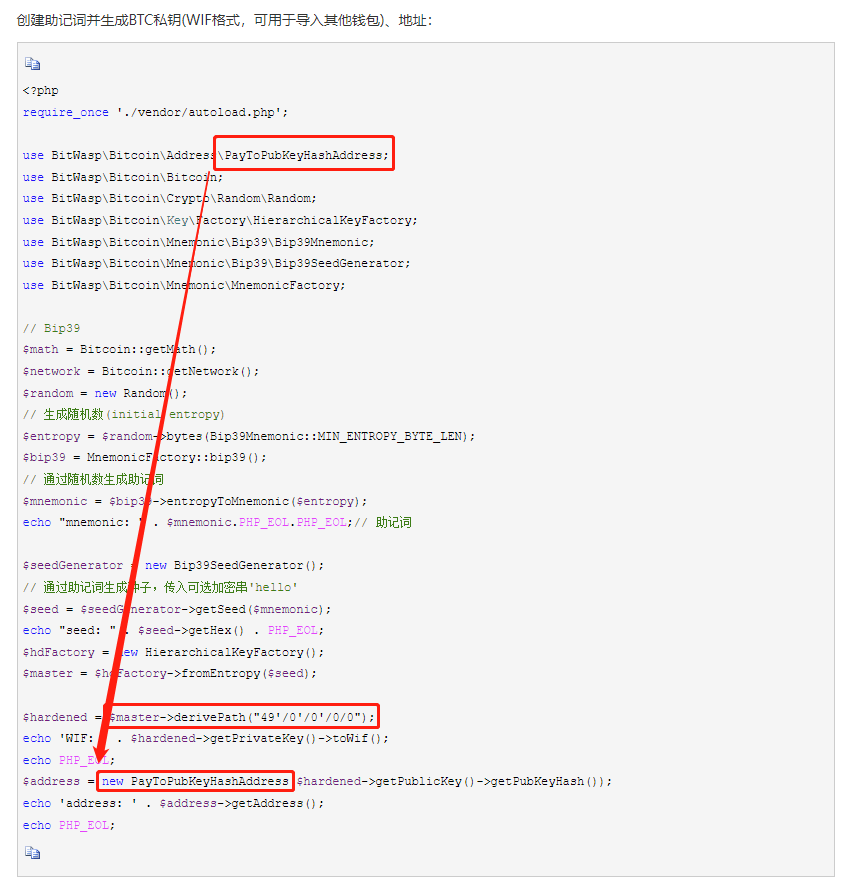The width and height of the screenshot is (850, 890).
Task: Click the require_once autoload.php line
Action: click(x=155, y=112)
